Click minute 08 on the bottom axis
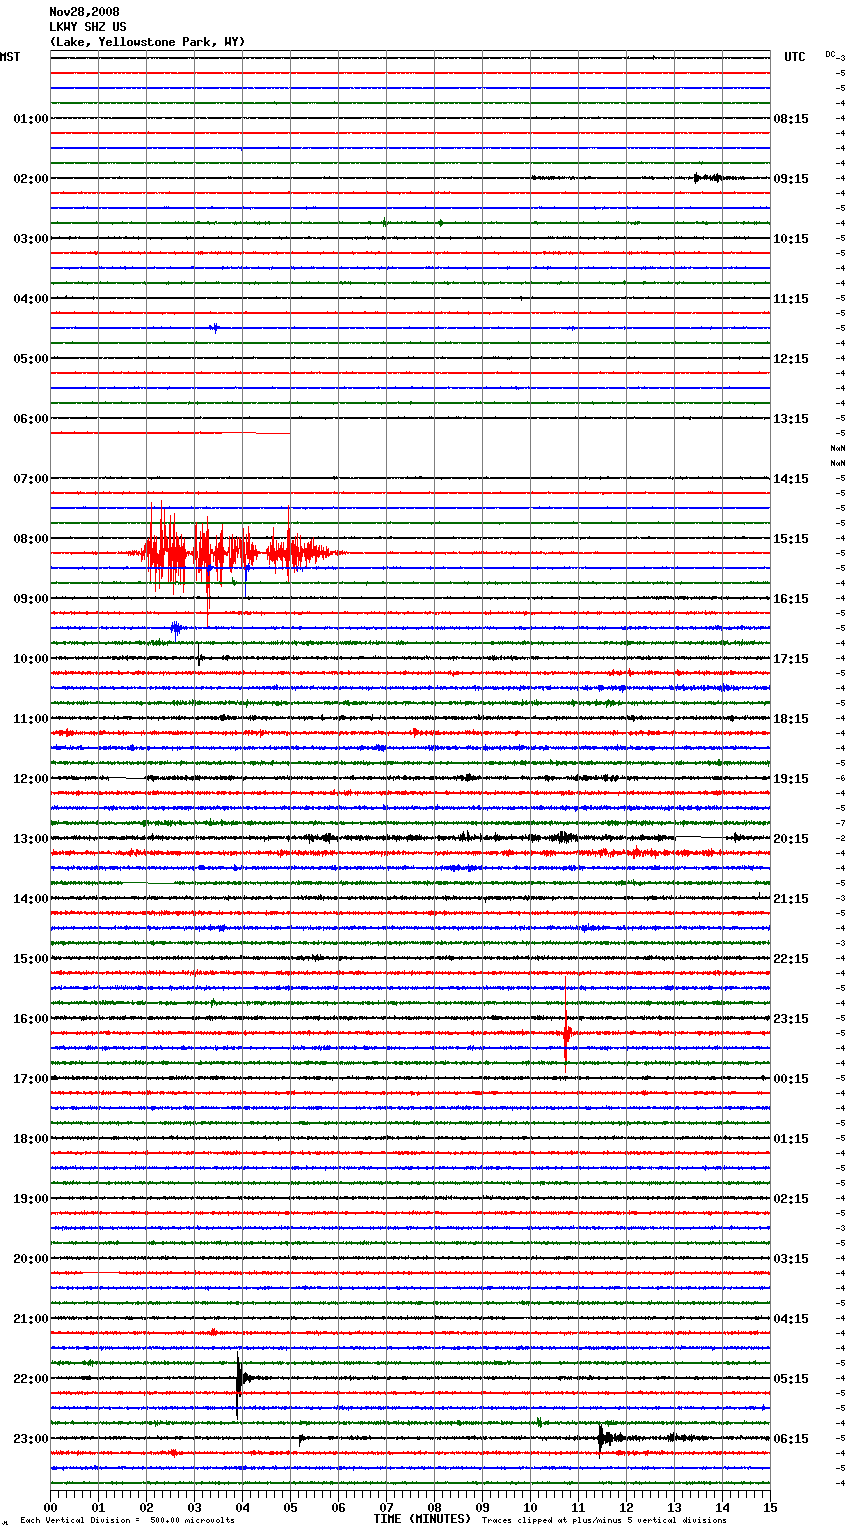This screenshot has height=1534, width=850. click(434, 1507)
